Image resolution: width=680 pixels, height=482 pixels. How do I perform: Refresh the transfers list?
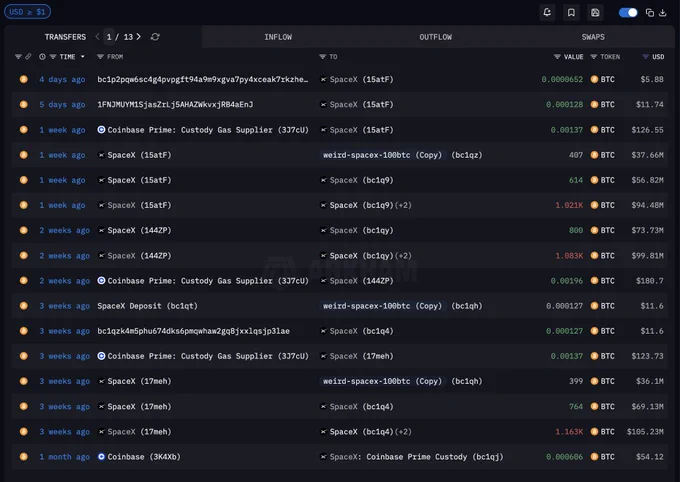coord(155,37)
